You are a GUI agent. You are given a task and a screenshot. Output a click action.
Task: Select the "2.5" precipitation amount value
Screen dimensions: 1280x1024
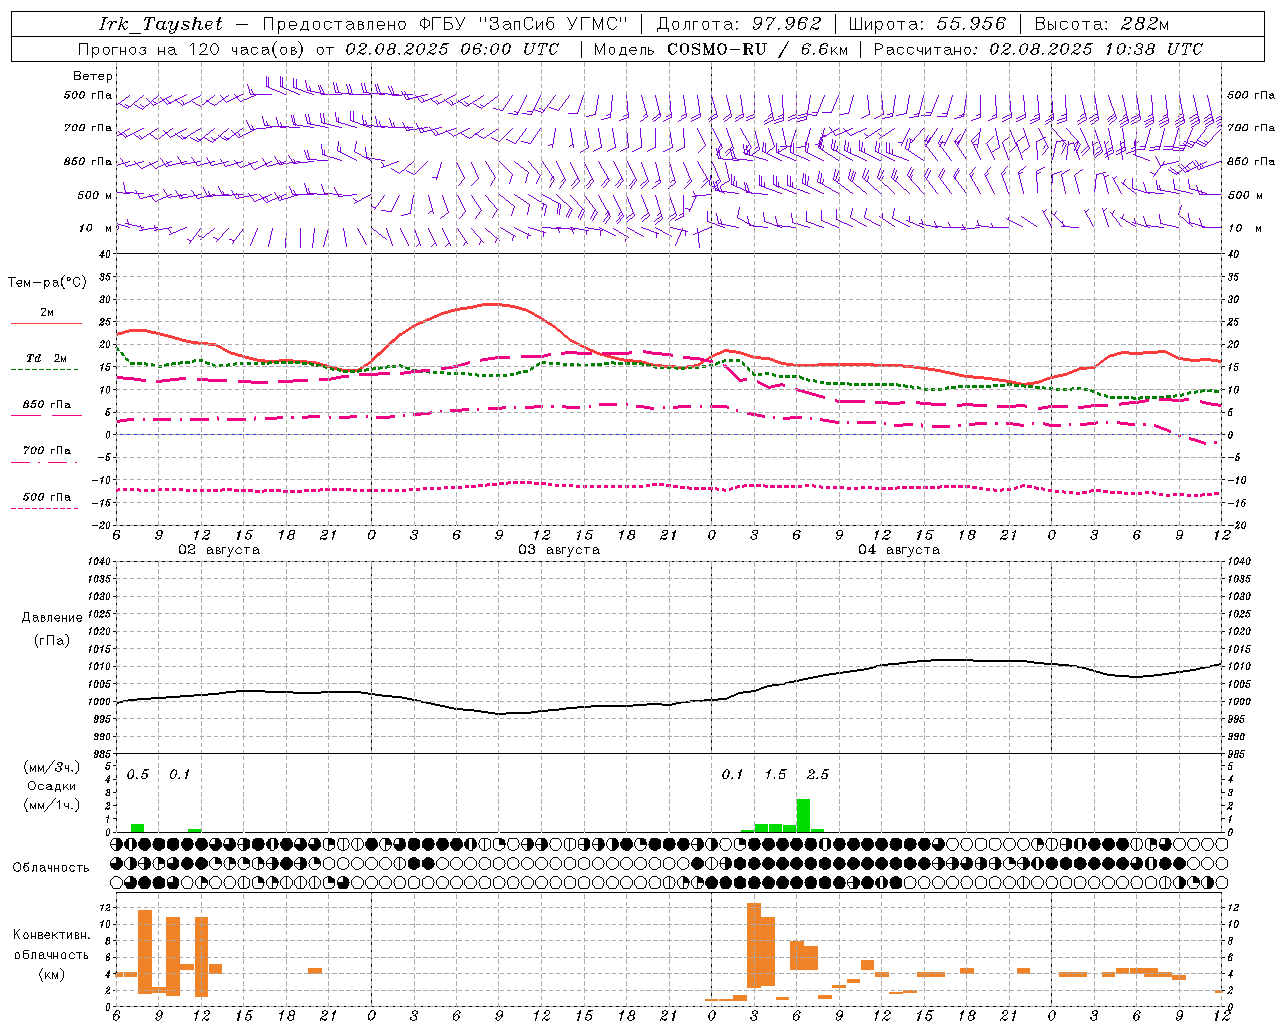pos(818,775)
